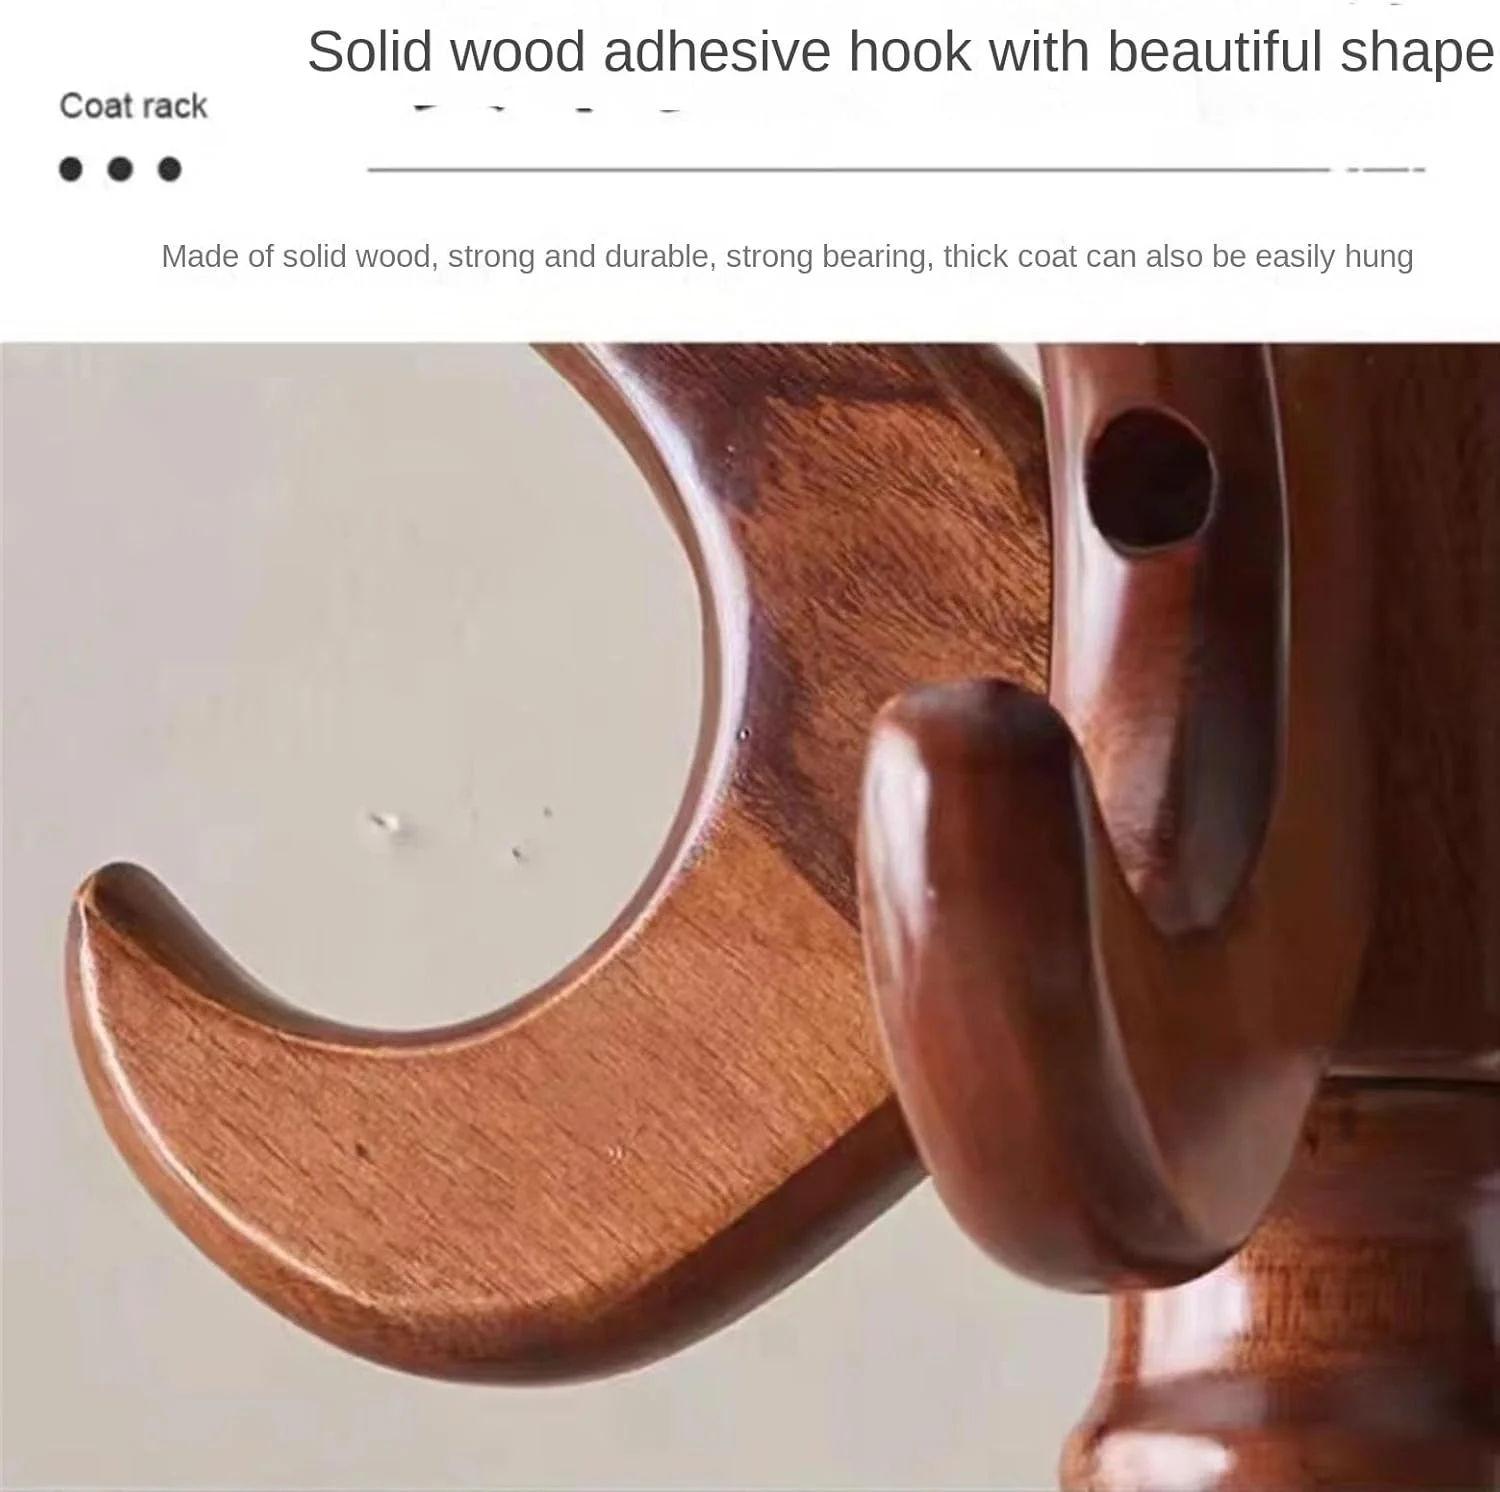Click the short dashes after the divider line
This screenshot has width=1500, height=1492.
[x=1386, y=170]
